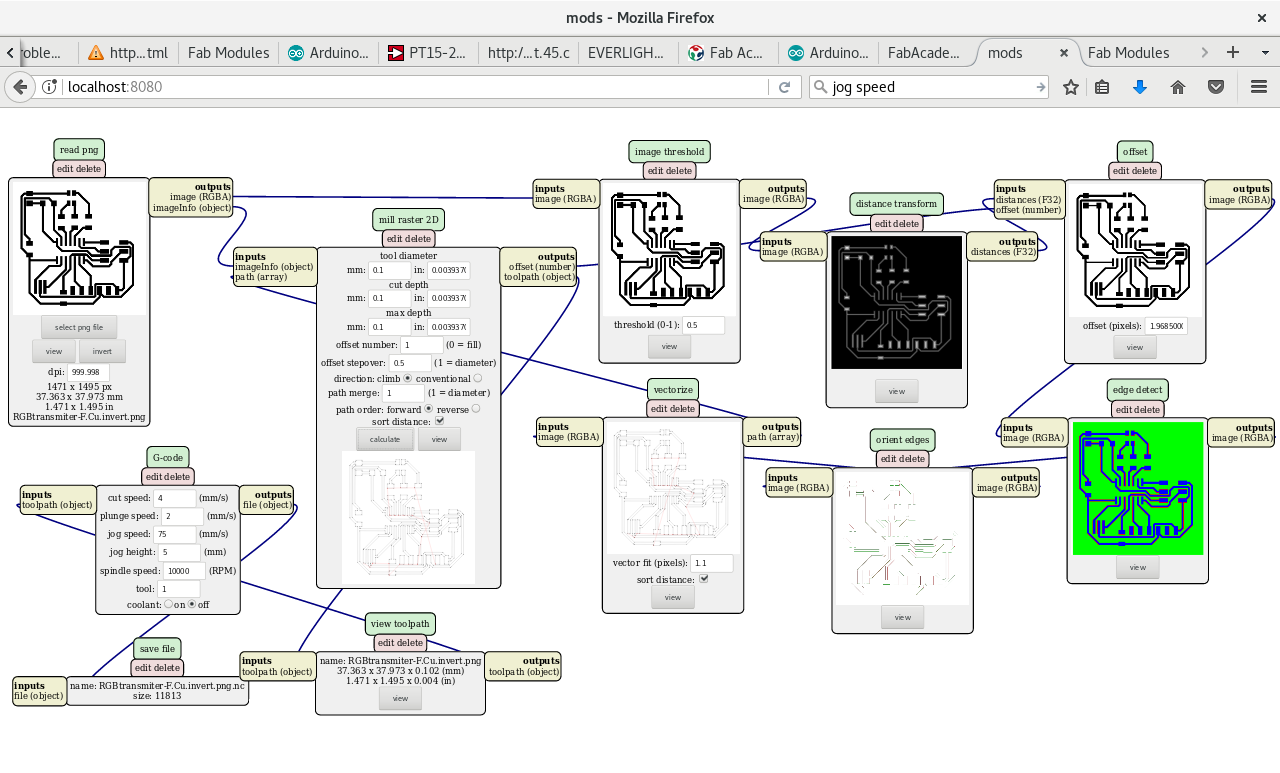Go to the Firefox home page

coord(1178,87)
